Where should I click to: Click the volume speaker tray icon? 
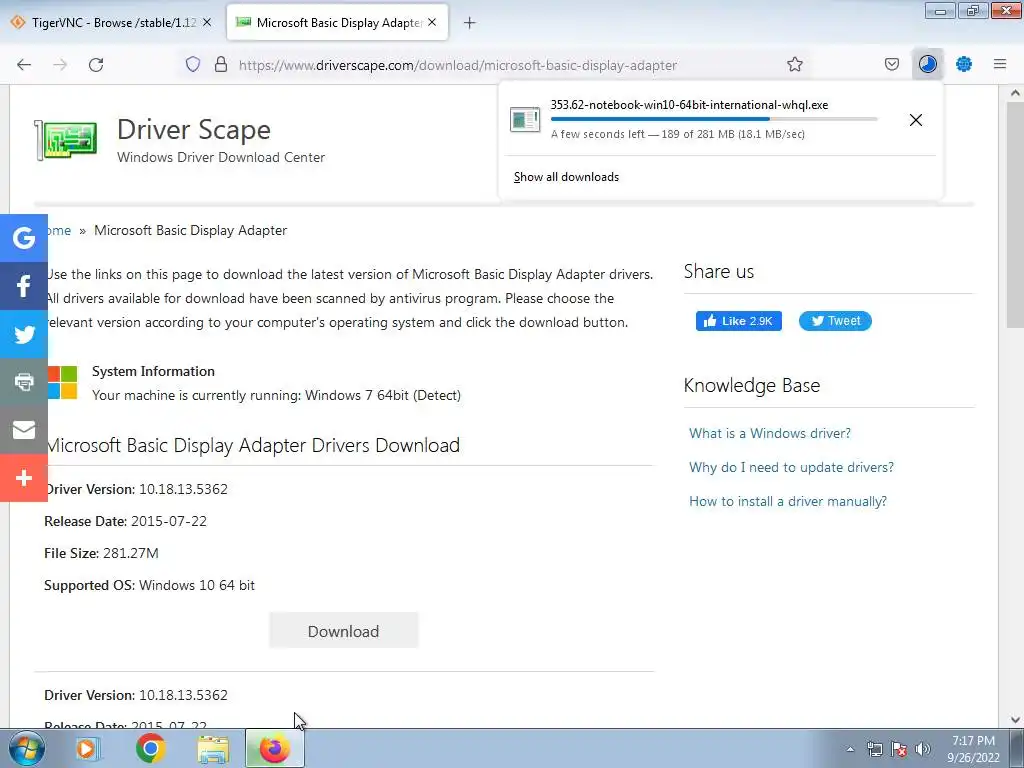923,749
